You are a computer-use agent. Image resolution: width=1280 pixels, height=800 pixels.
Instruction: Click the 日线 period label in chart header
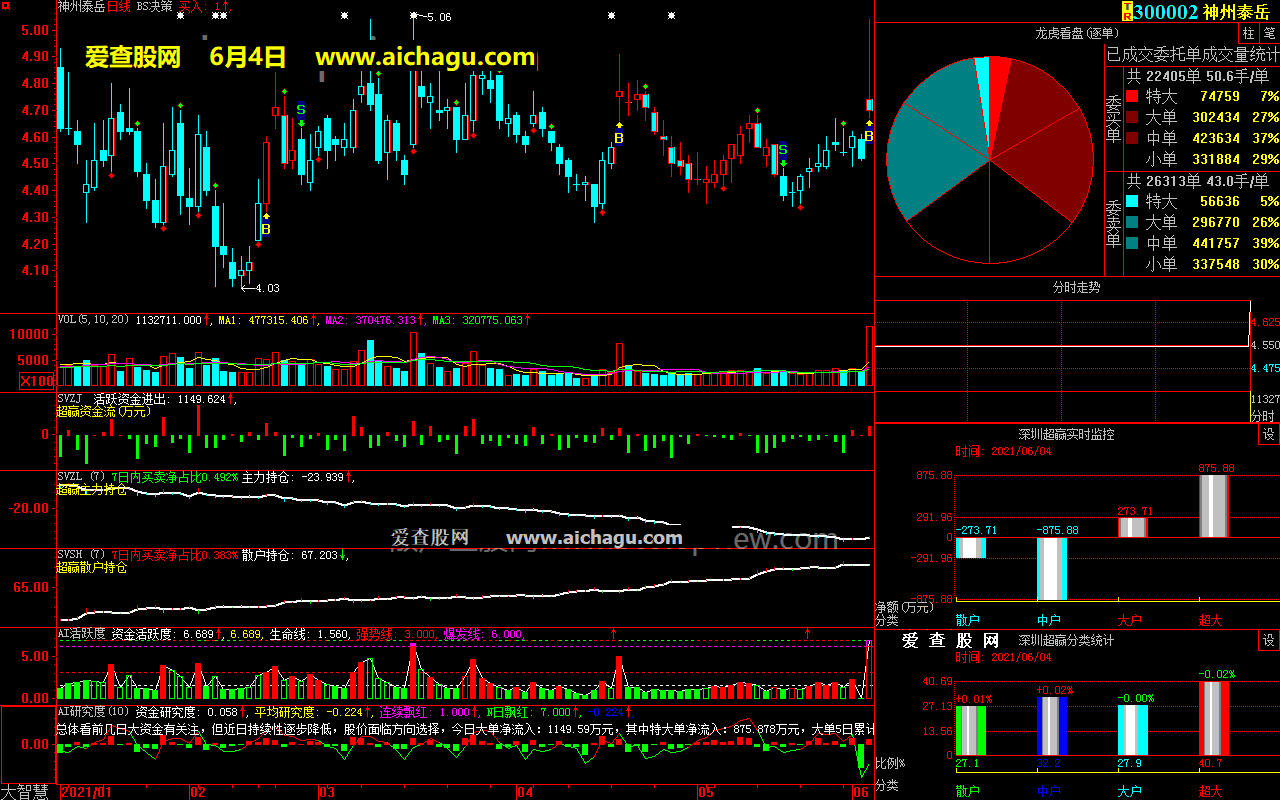tap(119, 6)
